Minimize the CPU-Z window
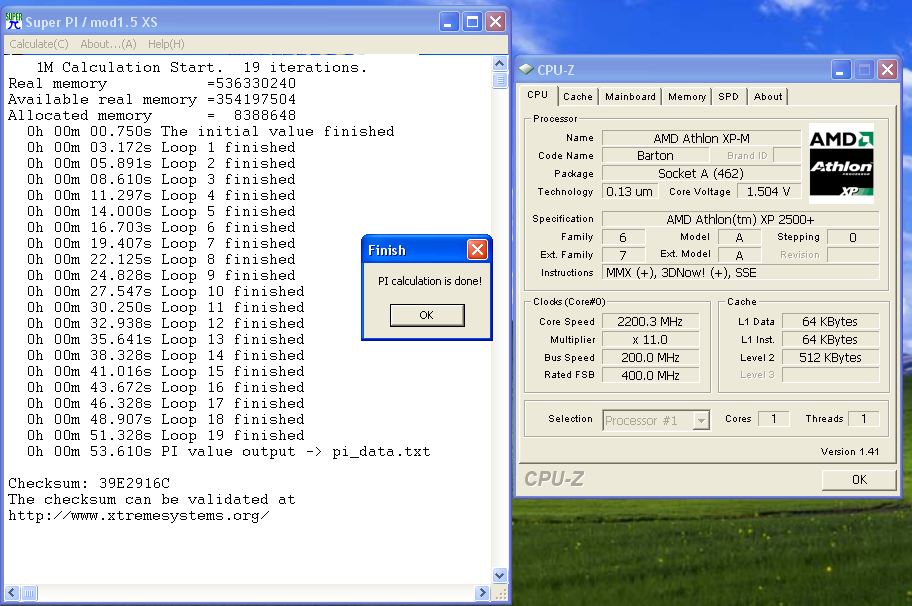The height and width of the screenshot is (606, 912). 839,70
